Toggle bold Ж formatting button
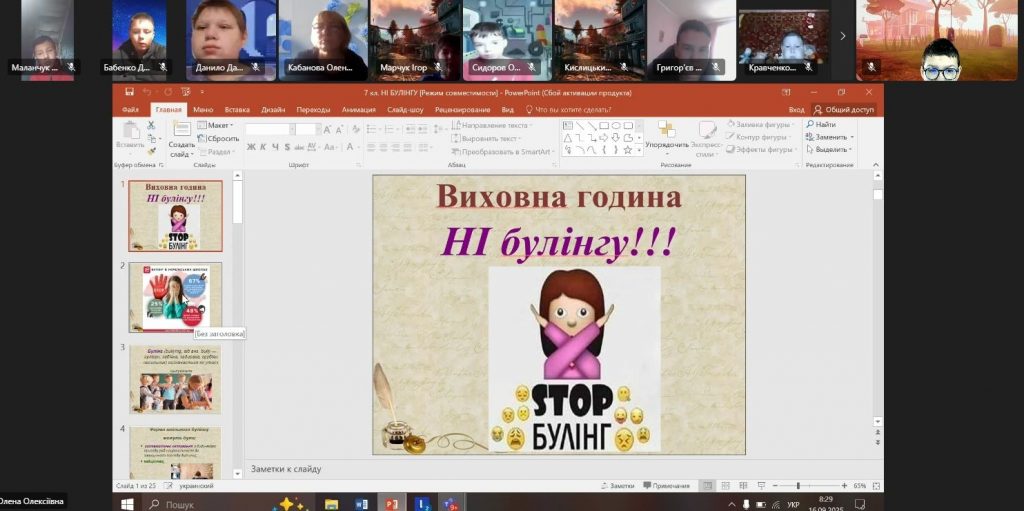 251,147
